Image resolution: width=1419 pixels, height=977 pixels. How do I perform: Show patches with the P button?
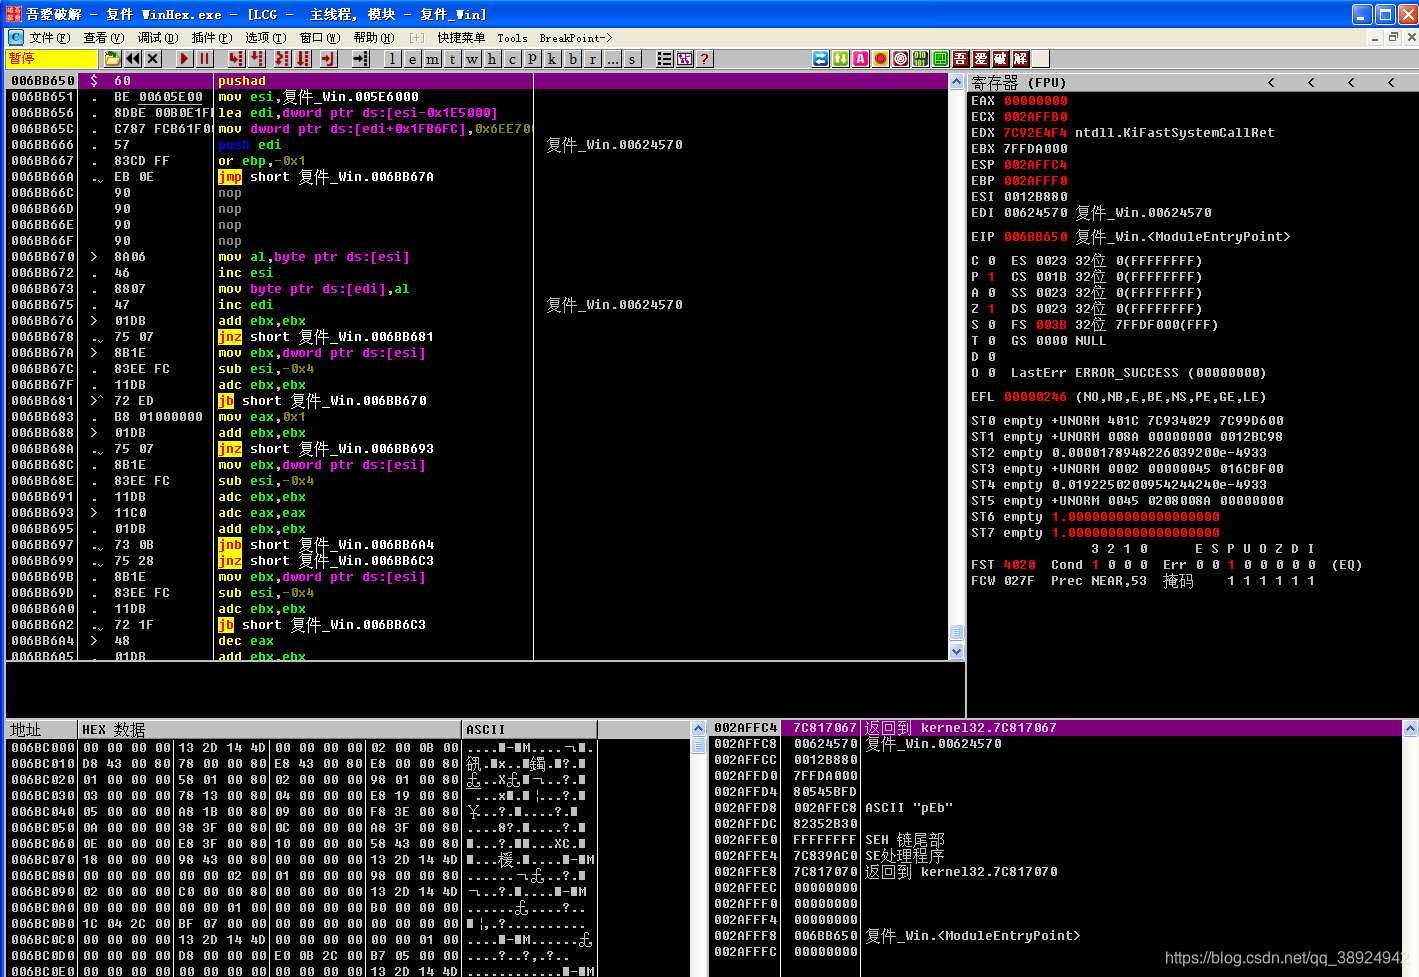tap(532, 59)
